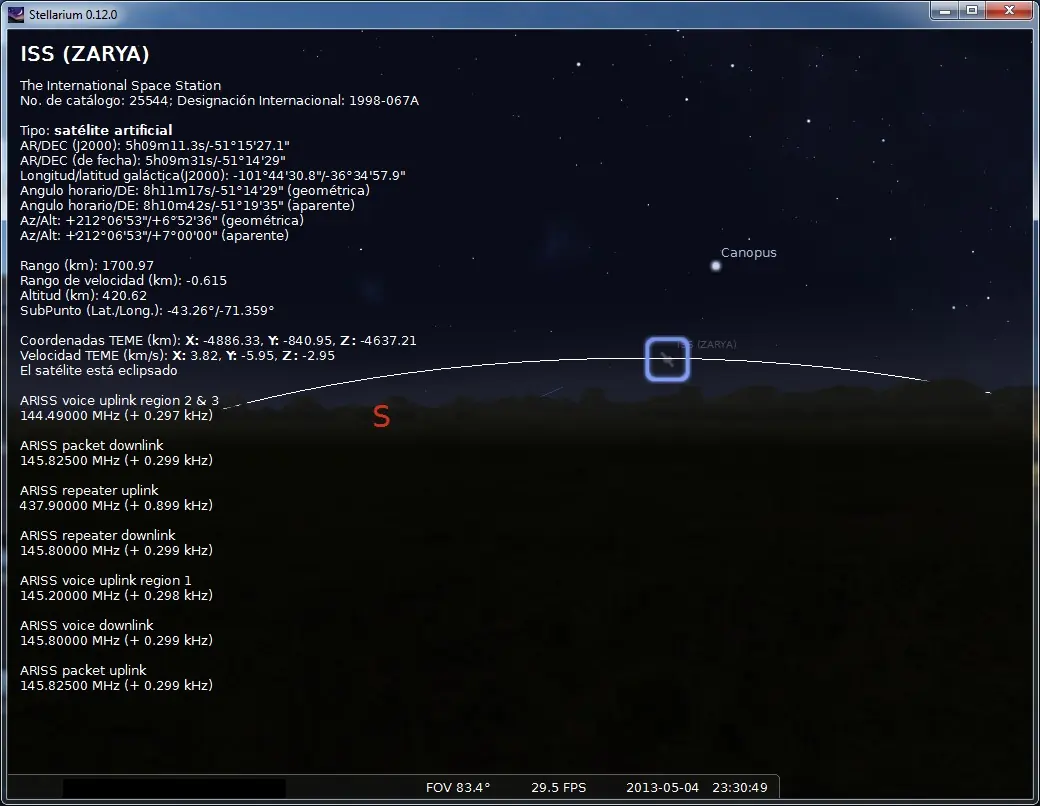Click 'El satélite está eclipsado' text

pos(99,370)
